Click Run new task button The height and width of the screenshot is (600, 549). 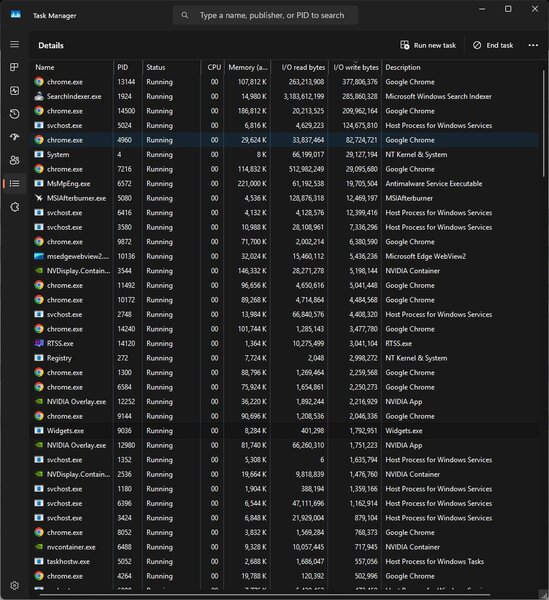click(428, 45)
